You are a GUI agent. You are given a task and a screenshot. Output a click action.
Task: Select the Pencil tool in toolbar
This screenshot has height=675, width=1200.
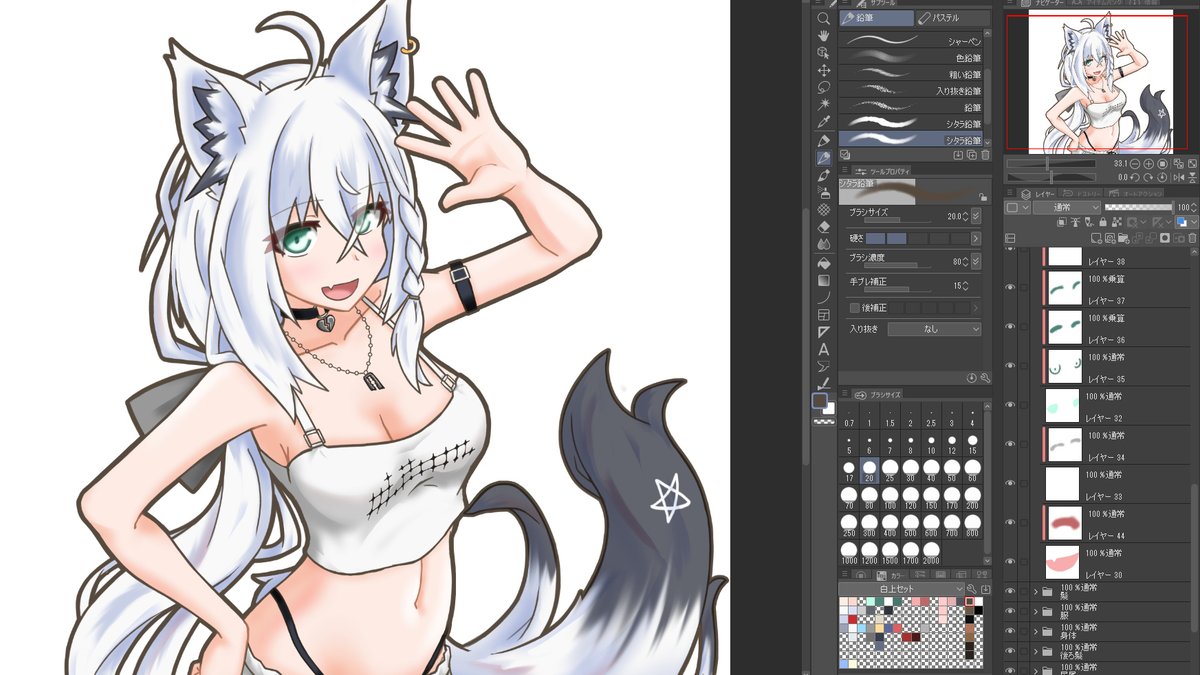(x=824, y=158)
